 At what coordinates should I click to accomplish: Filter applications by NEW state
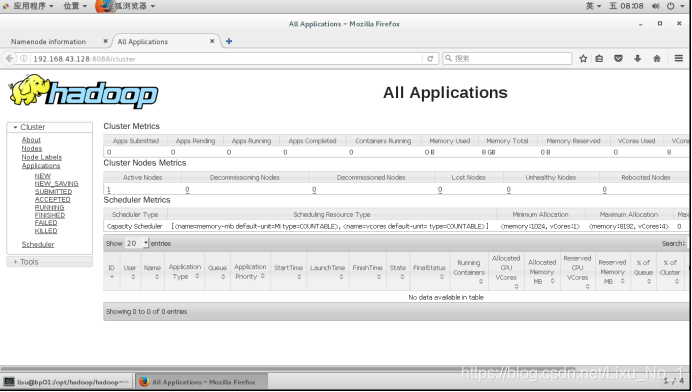pyautogui.click(x=43, y=176)
